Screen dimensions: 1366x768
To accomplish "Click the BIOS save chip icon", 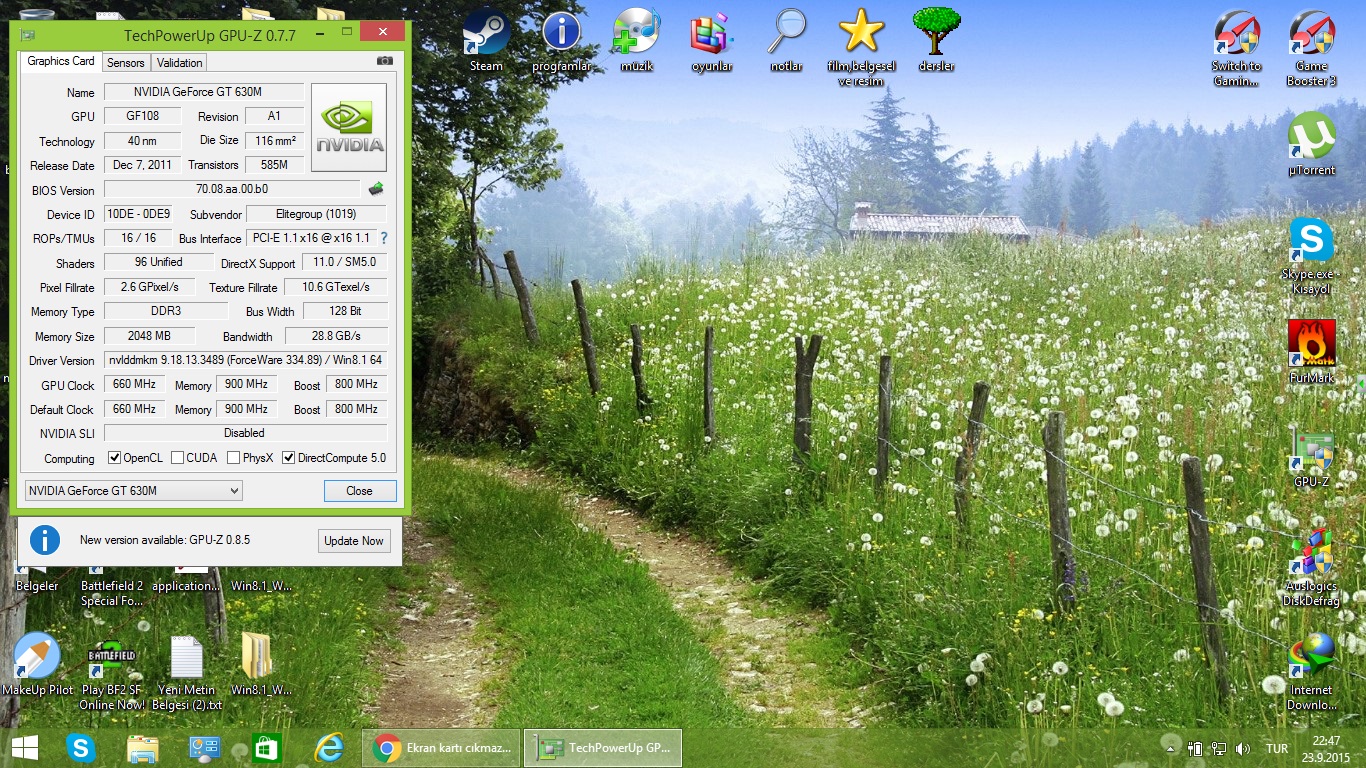I will point(376,189).
